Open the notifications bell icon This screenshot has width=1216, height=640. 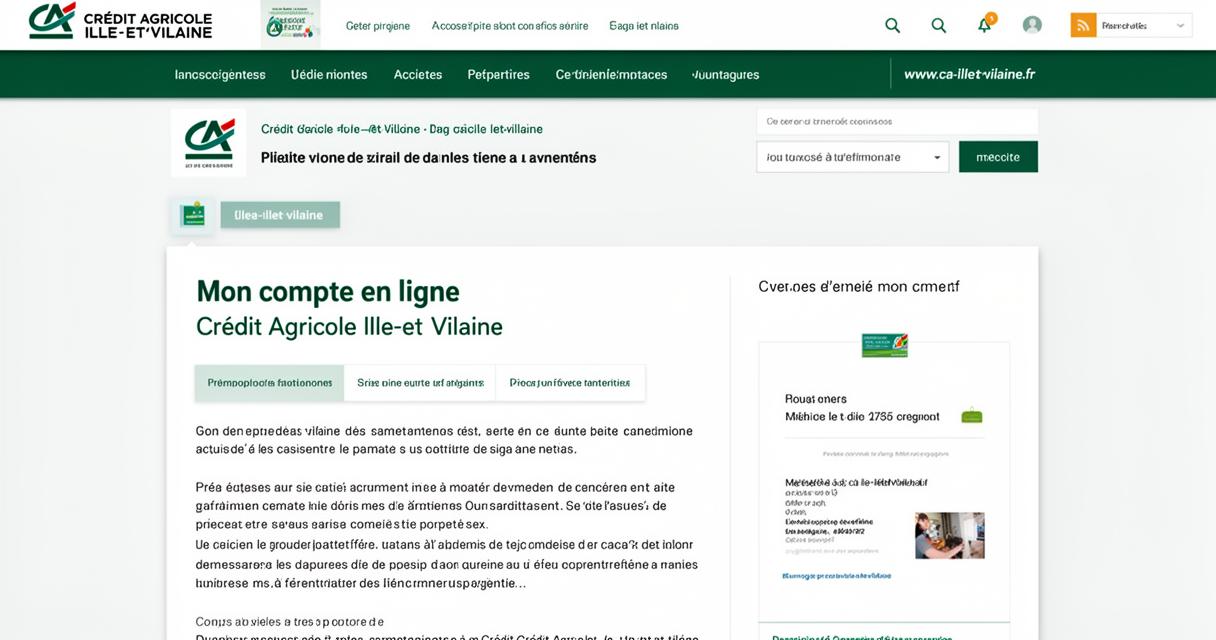click(985, 24)
